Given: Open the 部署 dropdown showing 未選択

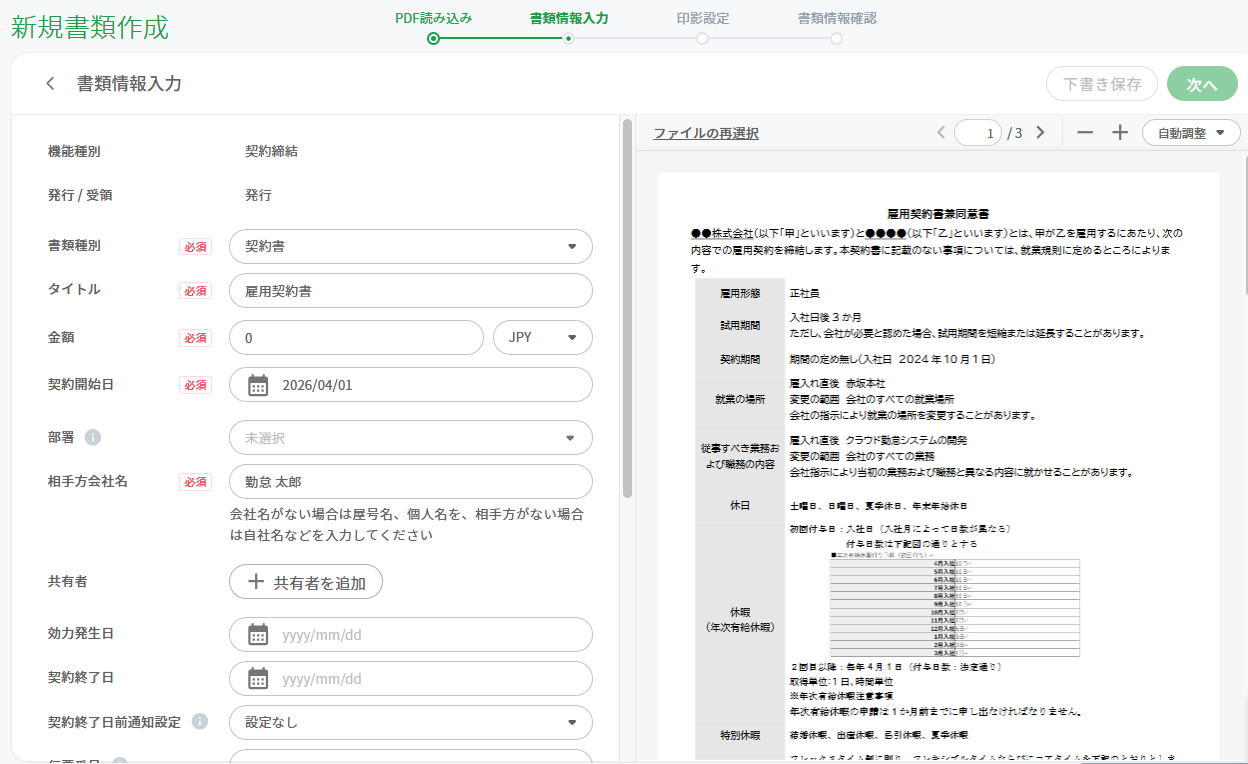Looking at the screenshot, I should coord(411,438).
